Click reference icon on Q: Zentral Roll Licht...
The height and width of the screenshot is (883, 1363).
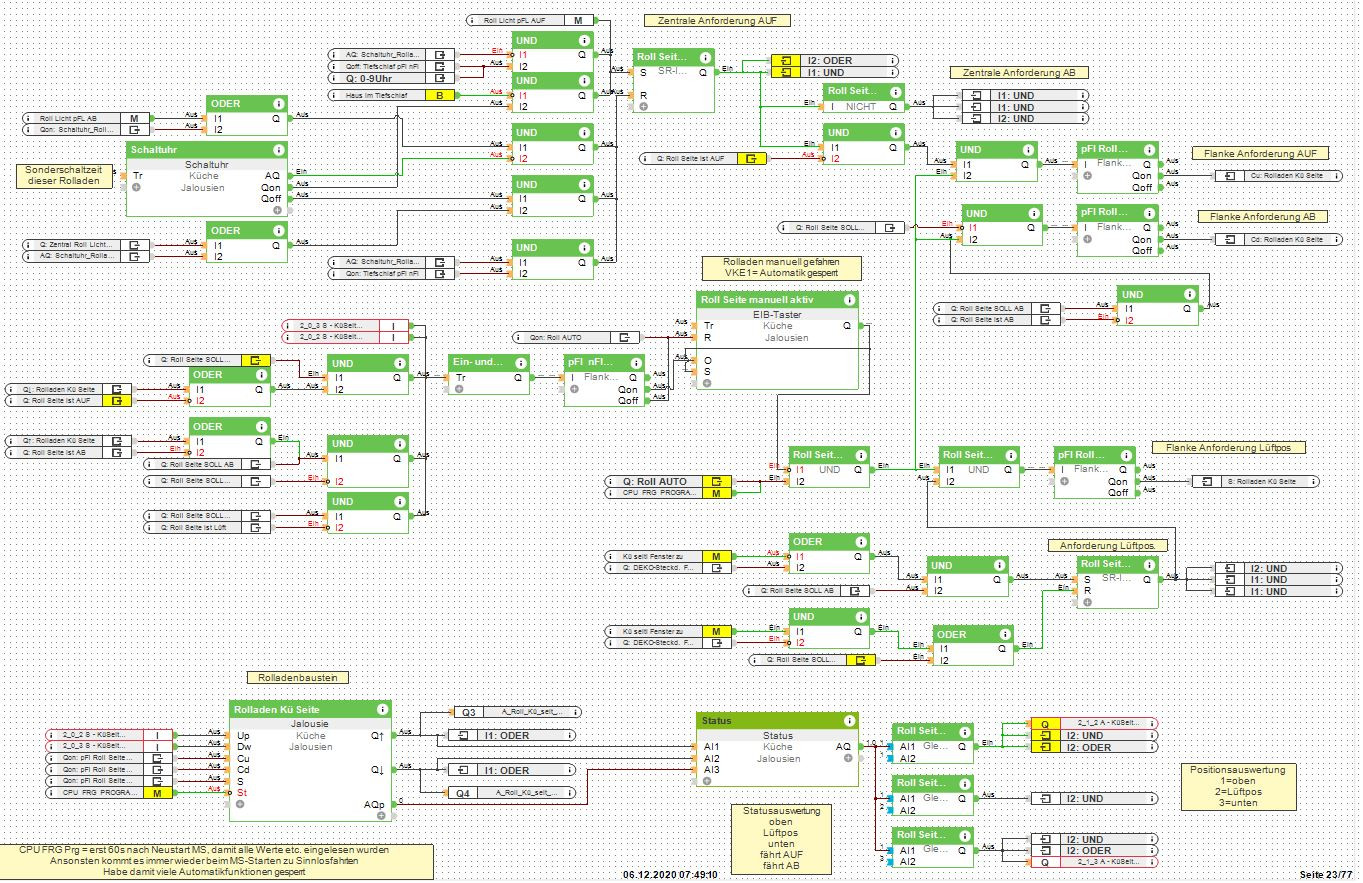pos(135,244)
